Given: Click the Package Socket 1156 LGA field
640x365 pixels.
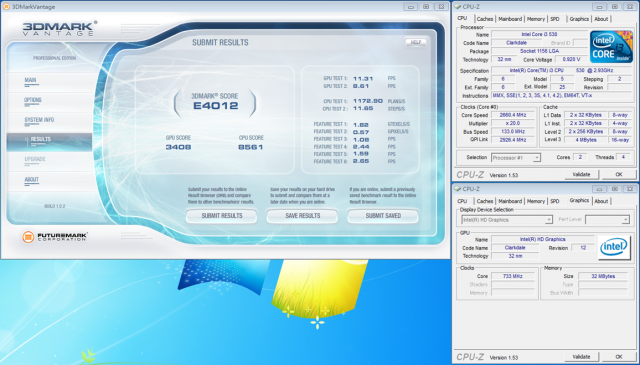Looking at the screenshot, I should pos(539,51).
